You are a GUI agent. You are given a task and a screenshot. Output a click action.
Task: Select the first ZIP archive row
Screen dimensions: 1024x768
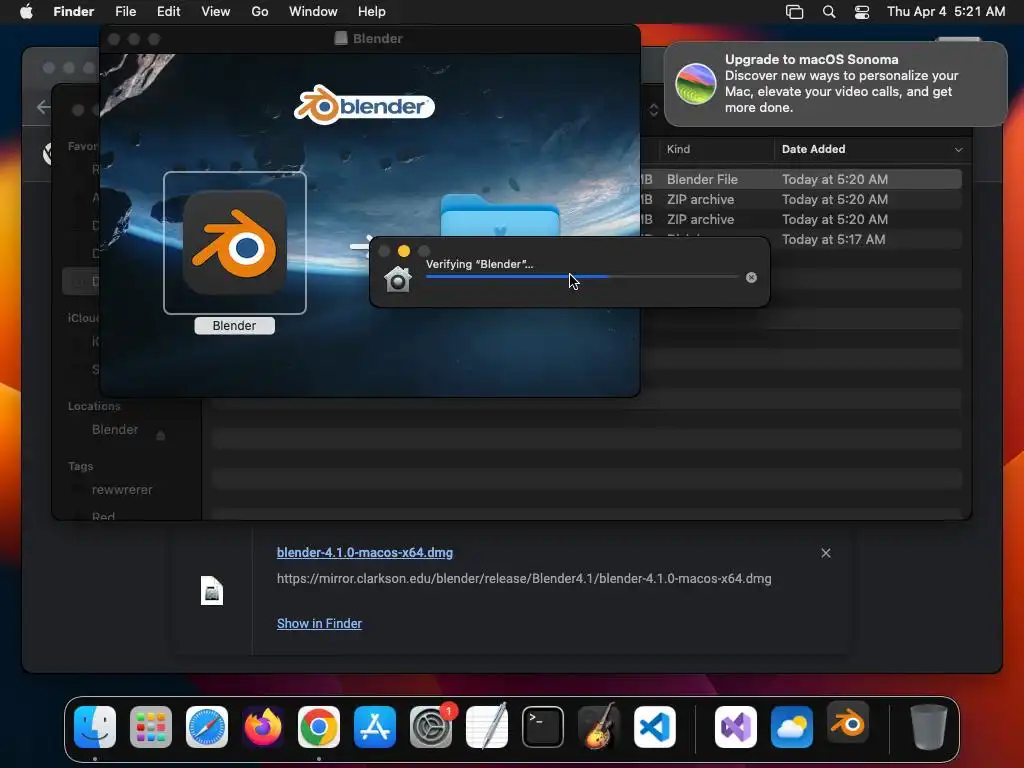[x=800, y=199]
